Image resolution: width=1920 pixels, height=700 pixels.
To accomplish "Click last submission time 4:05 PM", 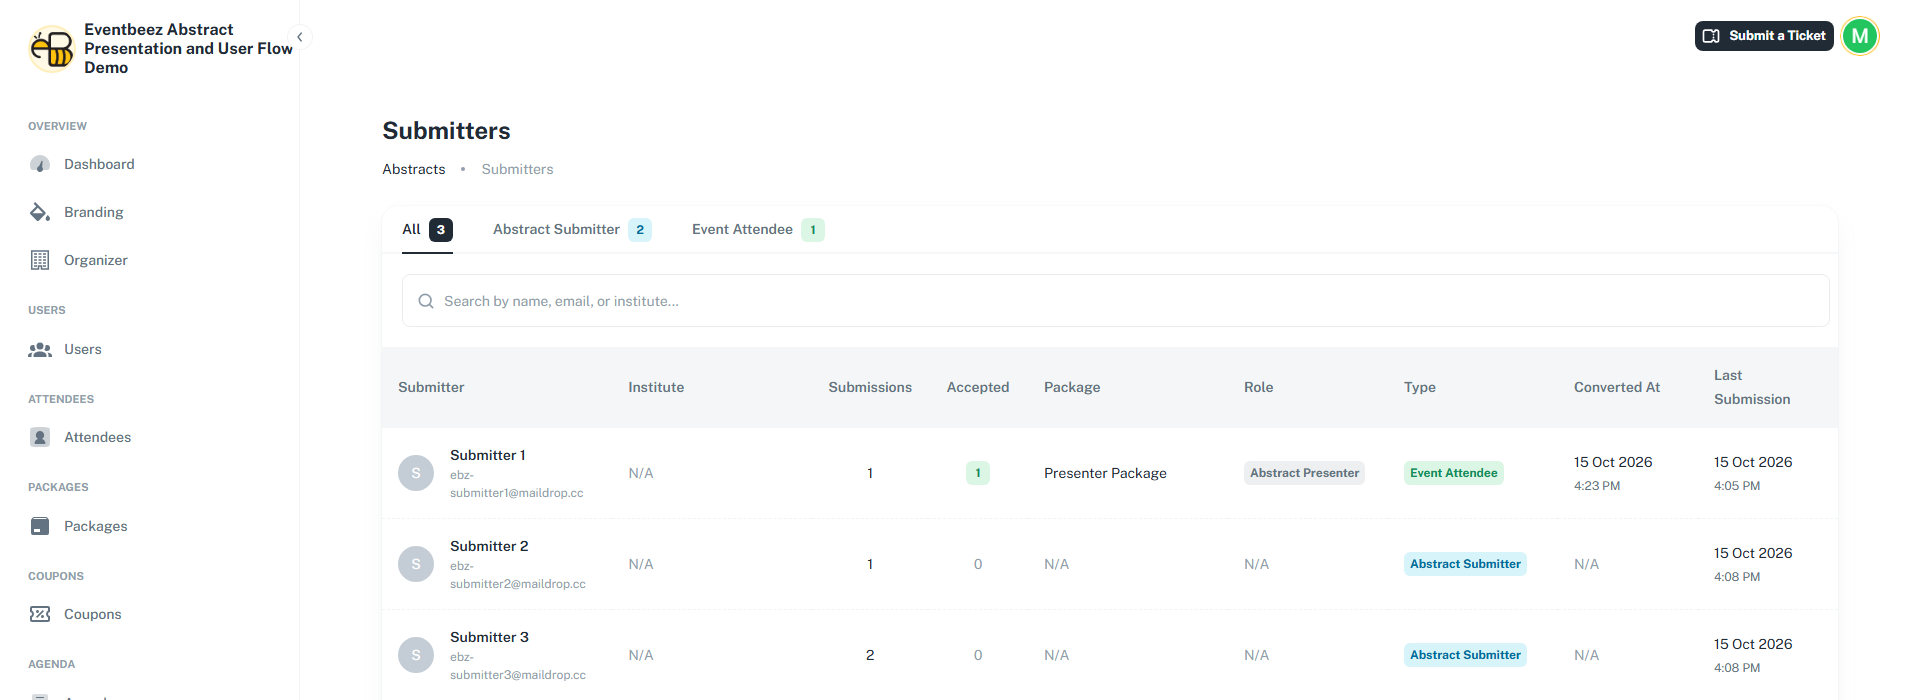I will (1737, 486).
